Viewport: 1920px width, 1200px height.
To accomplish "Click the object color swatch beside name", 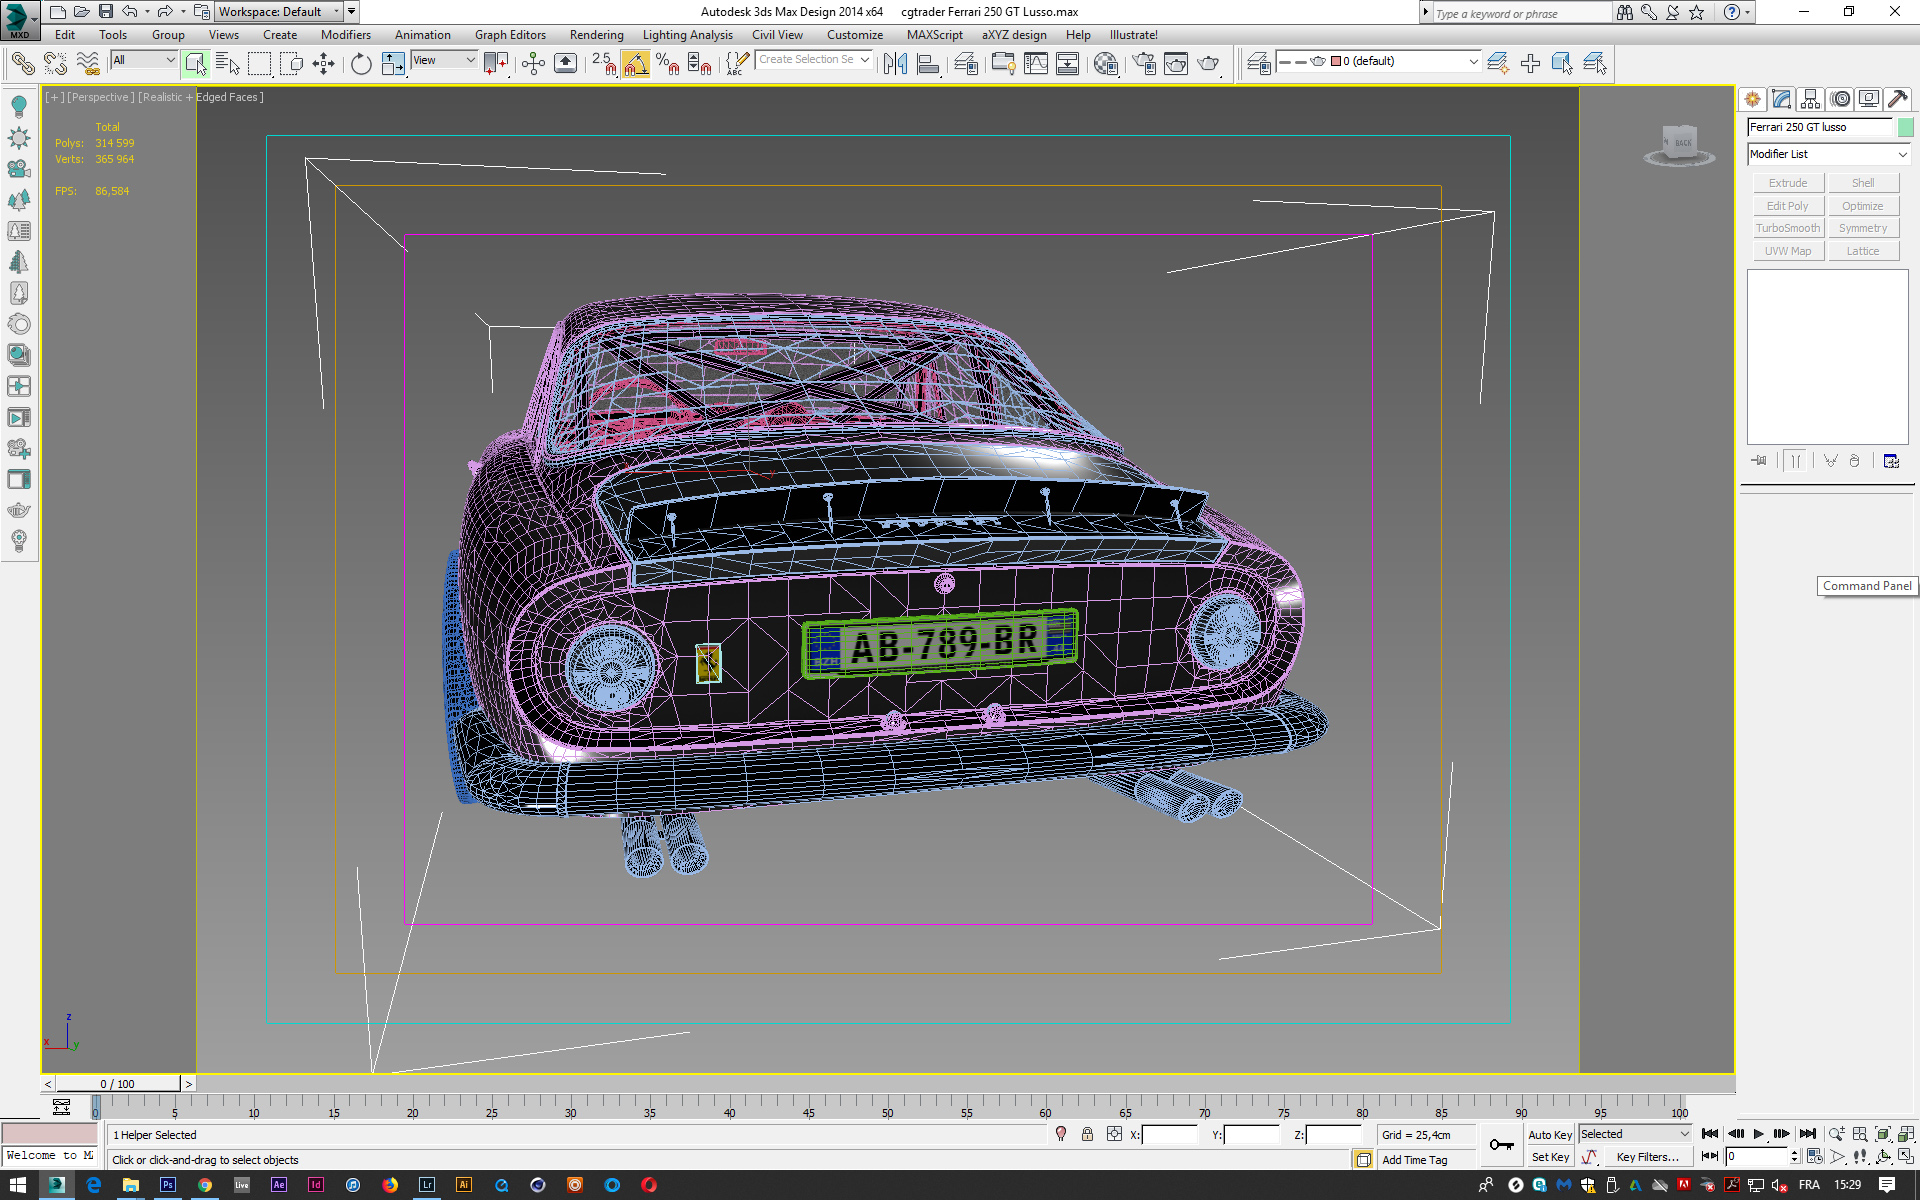I will click(x=1905, y=127).
